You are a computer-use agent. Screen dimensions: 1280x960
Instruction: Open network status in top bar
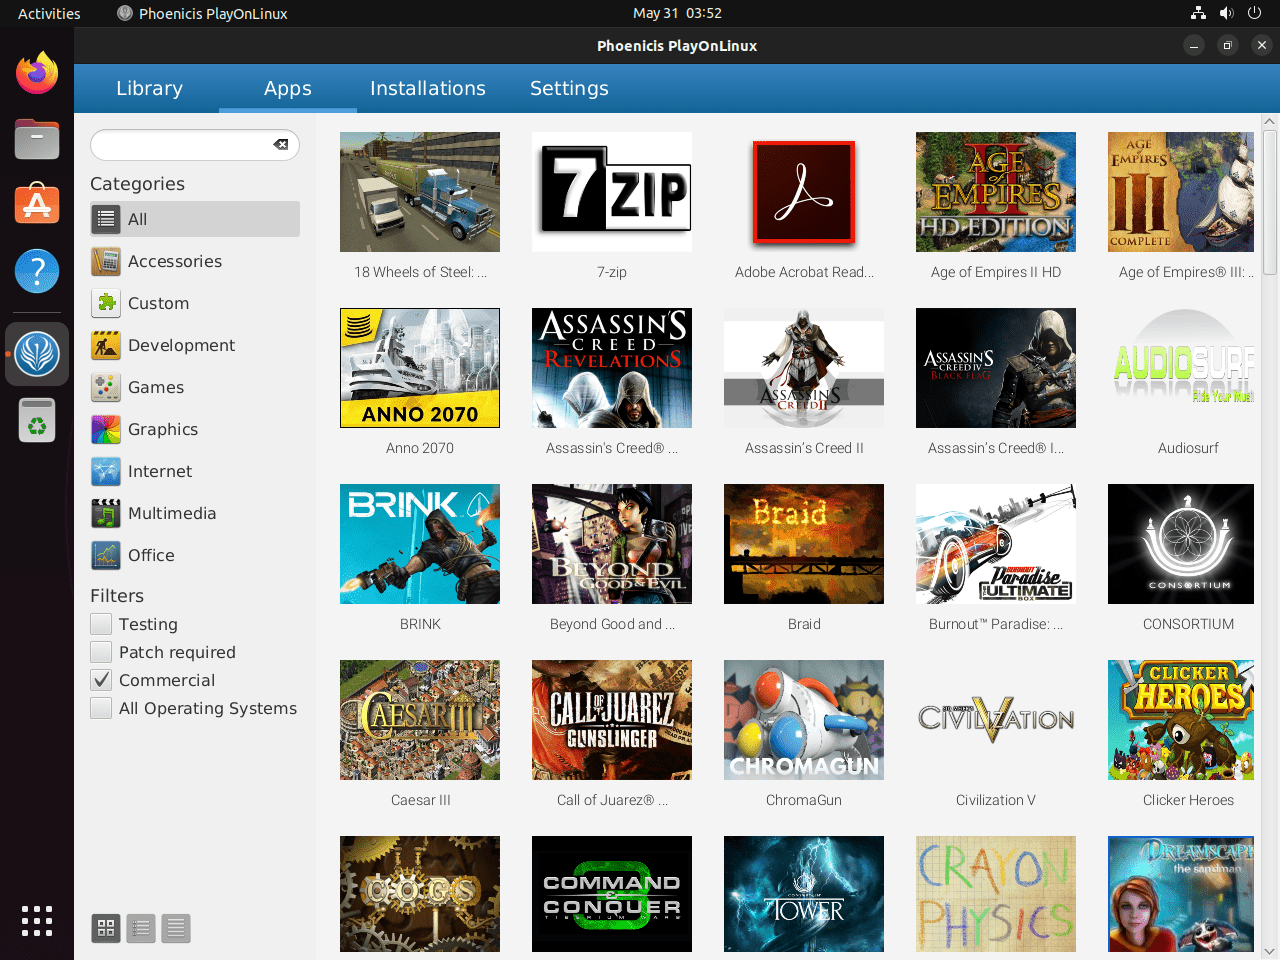pos(1198,13)
